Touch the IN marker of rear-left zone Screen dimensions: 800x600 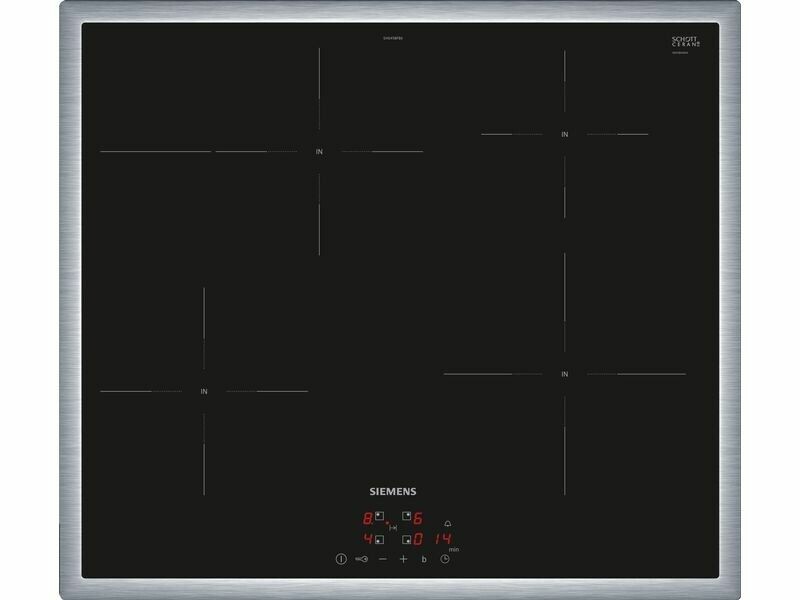tap(320, 152)
